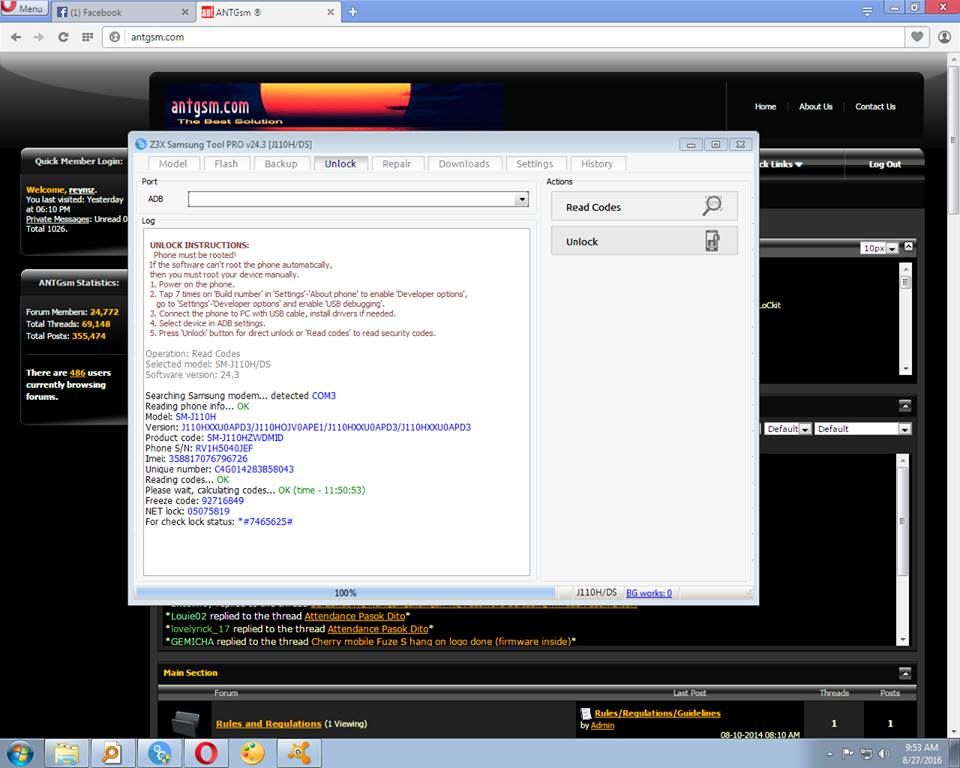
Task: Expand the ADB port dropdown
Action: 521,199
